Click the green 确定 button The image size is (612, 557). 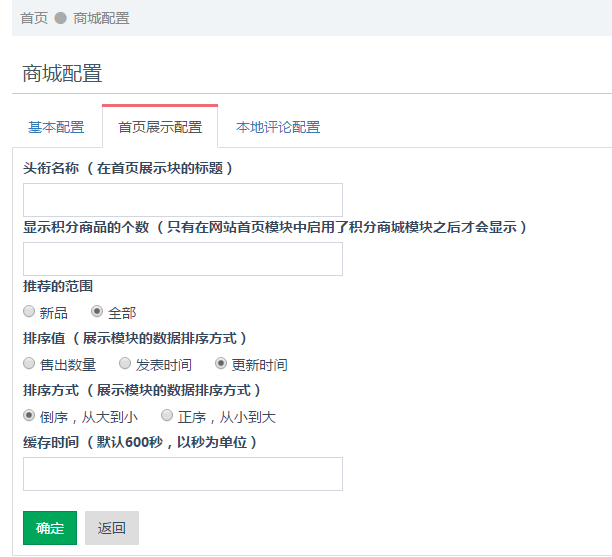click(x=50, y=528)
